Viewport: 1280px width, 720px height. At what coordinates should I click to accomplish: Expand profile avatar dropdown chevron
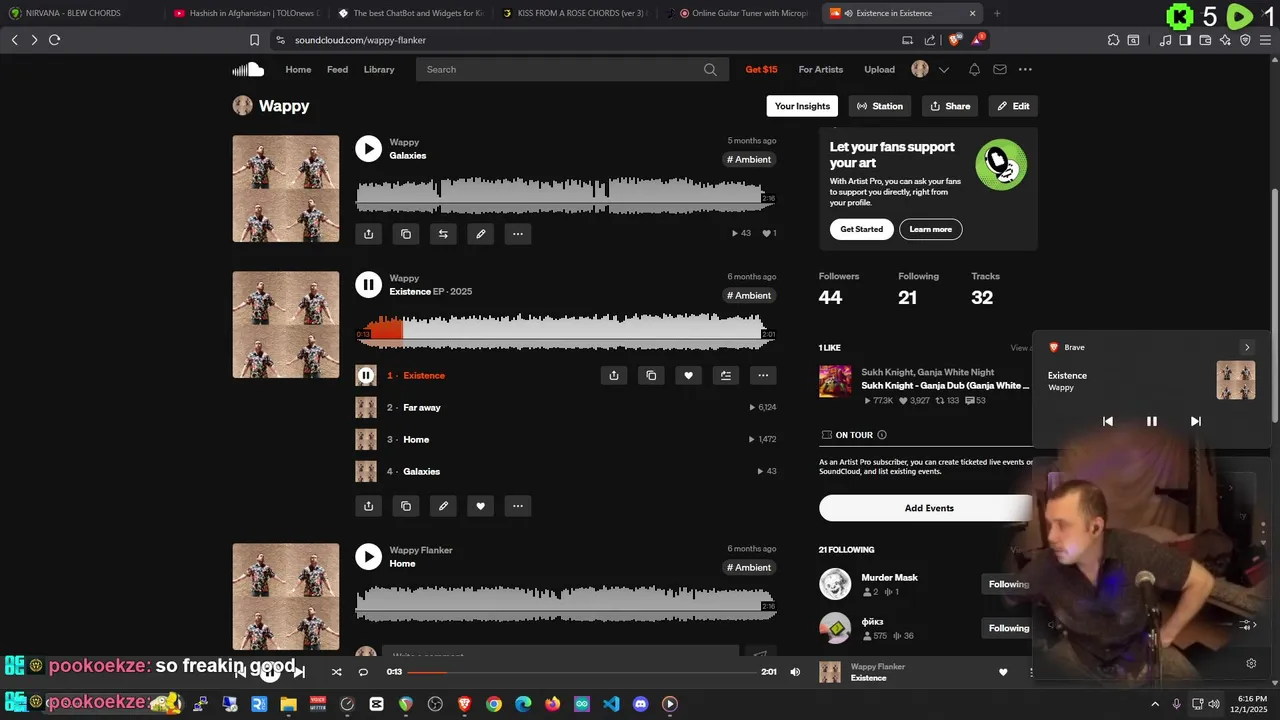coord(943,69)
